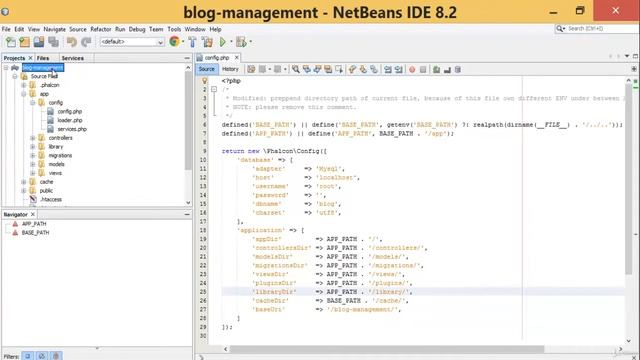640x360 pixels.
Task: Click the New File toolbar icon
Action: pos(11,42)
